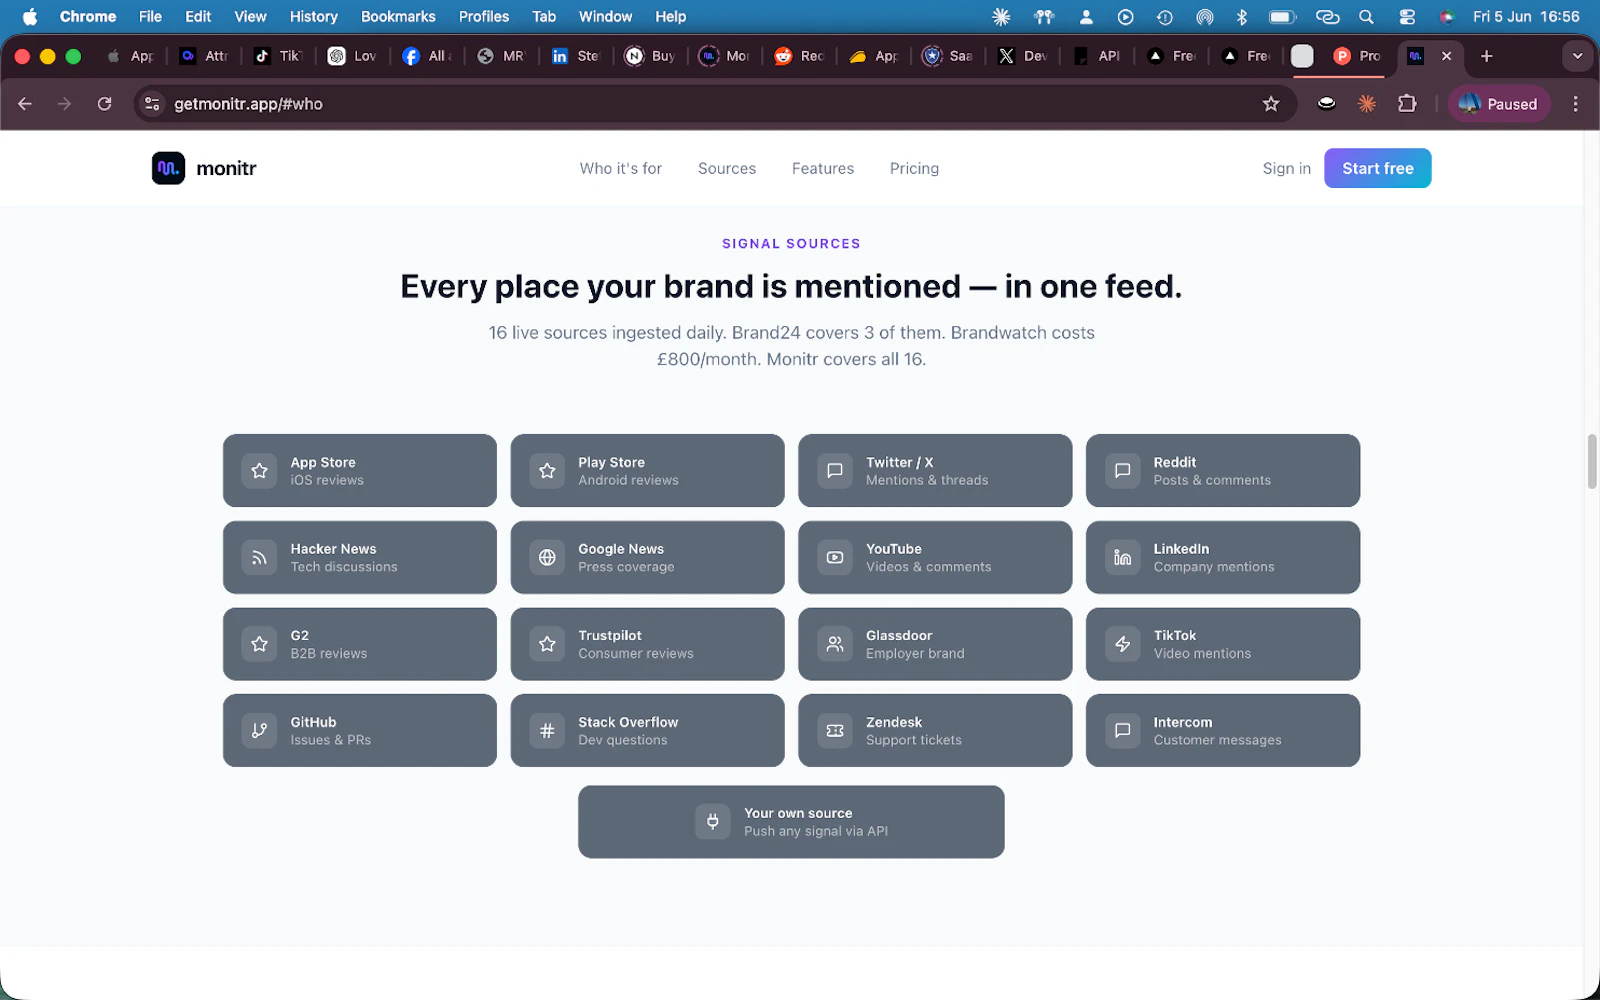Click the Zendesk Support tickets text

coord(914,740)
